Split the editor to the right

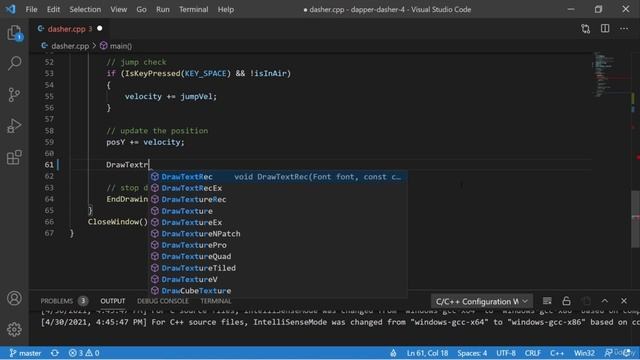605,29
